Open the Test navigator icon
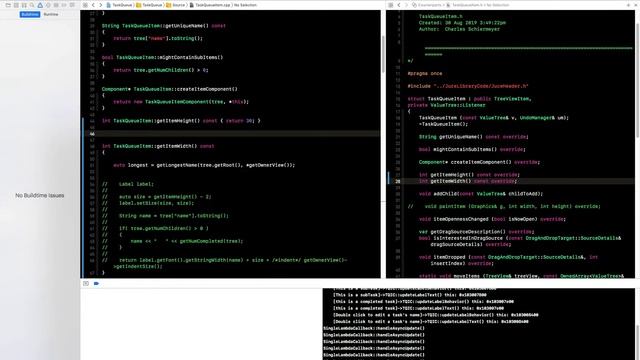640x360 pixels. (48, 5)
